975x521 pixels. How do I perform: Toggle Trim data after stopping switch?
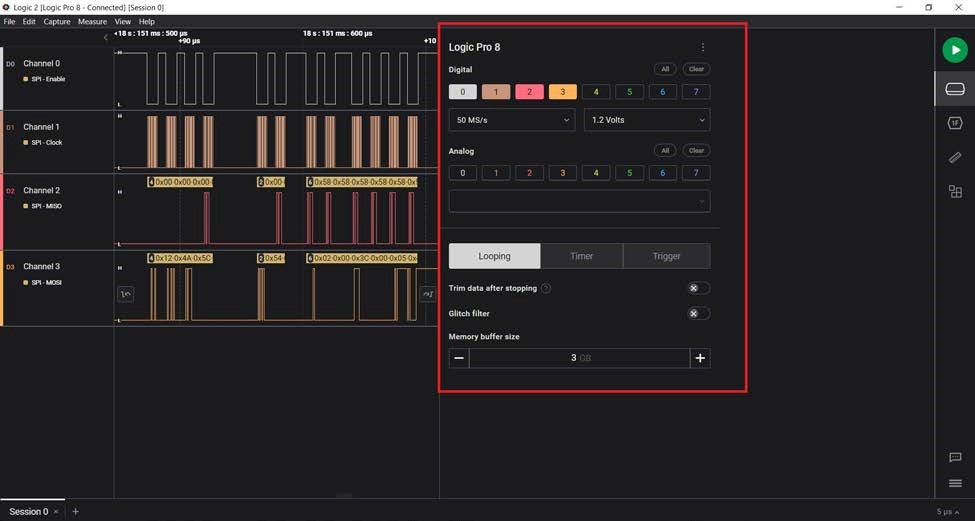698,288
